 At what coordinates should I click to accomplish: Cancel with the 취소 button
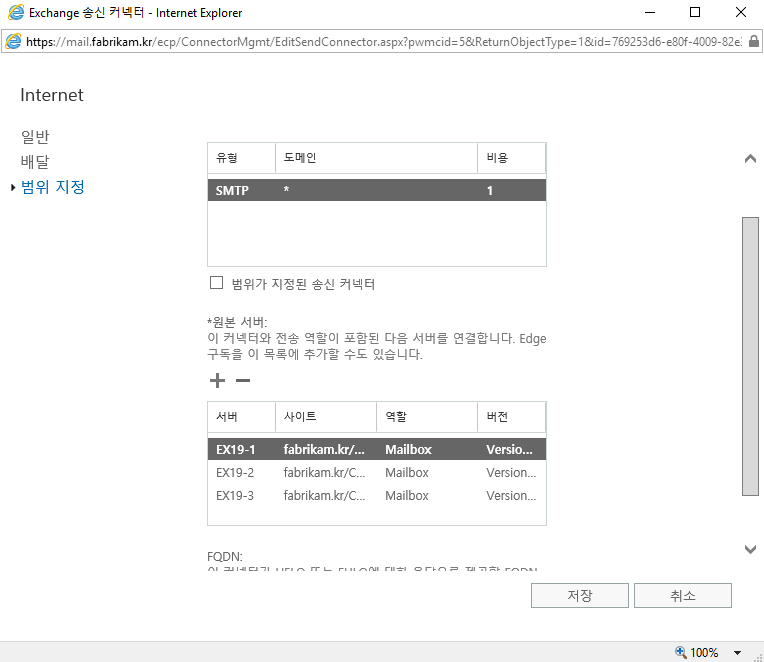[683, 595]
